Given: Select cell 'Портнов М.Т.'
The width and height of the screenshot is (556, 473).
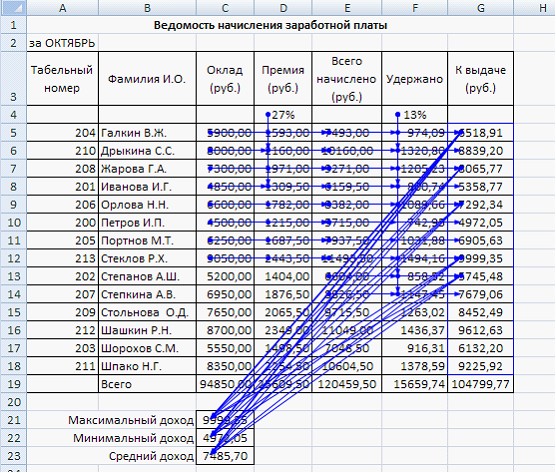Looking at the screenshot, I should pos(147,240).
